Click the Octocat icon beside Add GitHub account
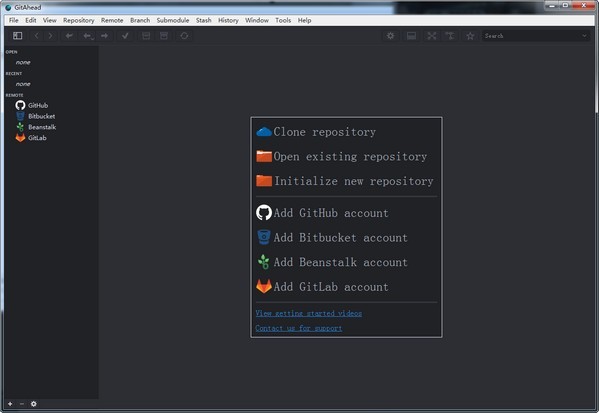This screenshot has height=413, width=599. (x=264, y=213)
